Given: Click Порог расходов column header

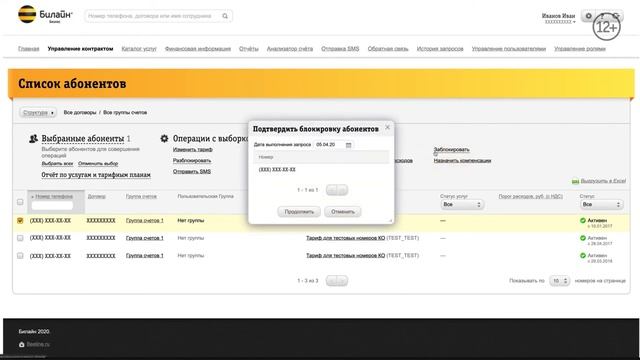Looking at the screenshot, I should (x=531, y=197).
